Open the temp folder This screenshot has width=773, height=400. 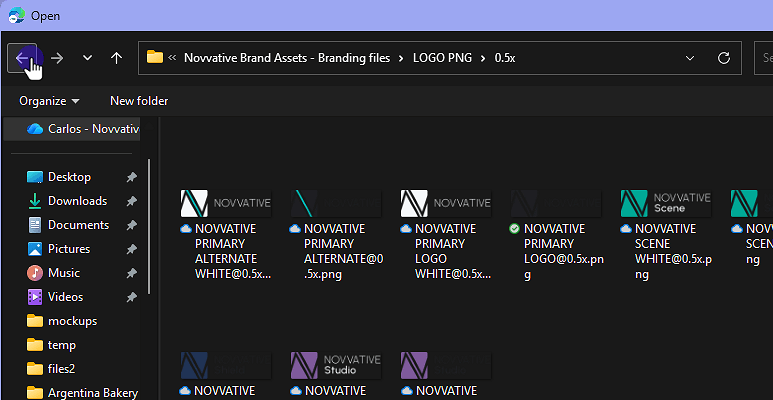(x=62, y=345)
